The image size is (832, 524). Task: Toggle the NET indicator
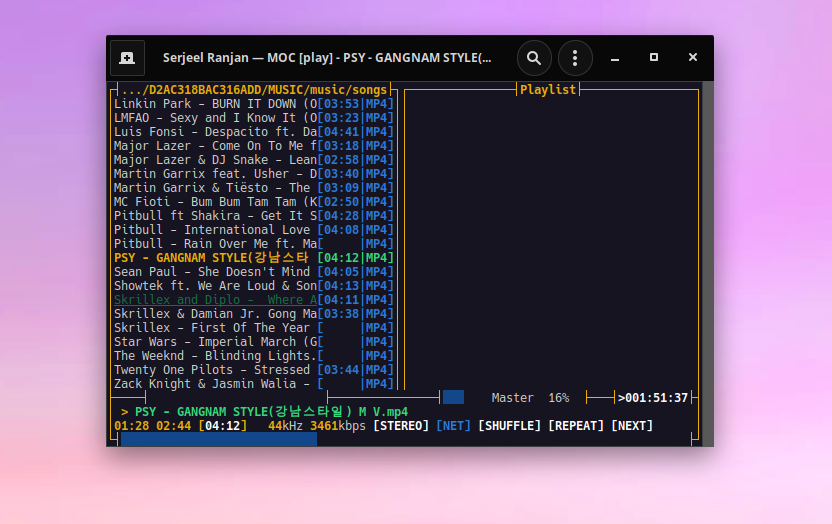click(x=453, y=426)
